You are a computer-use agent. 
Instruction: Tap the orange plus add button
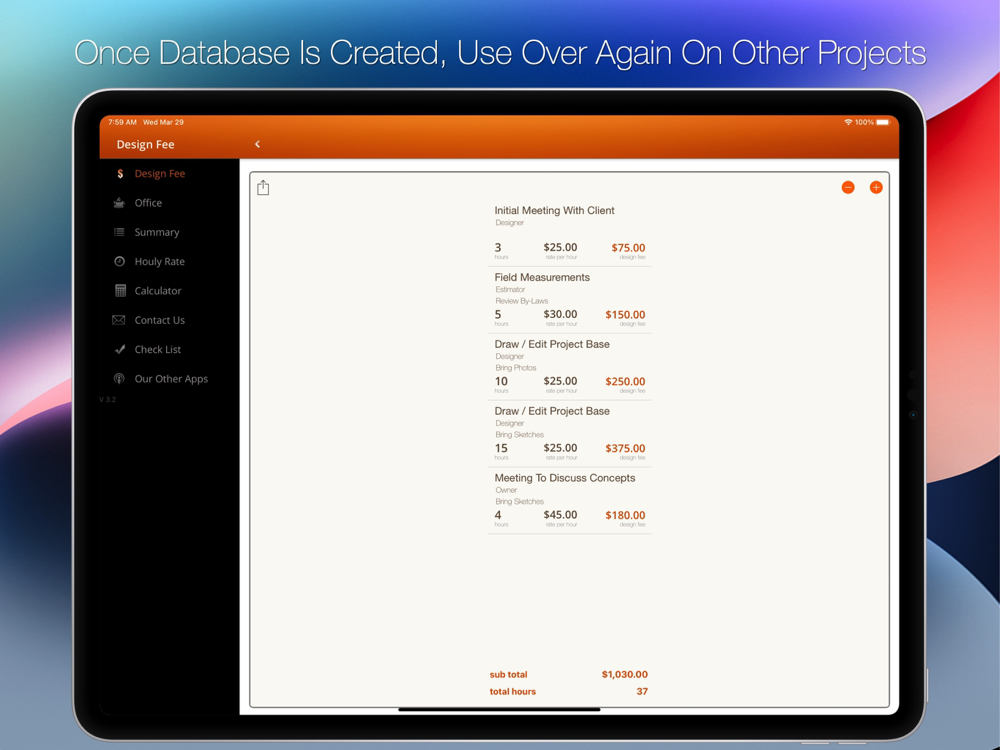pos(876,187)
